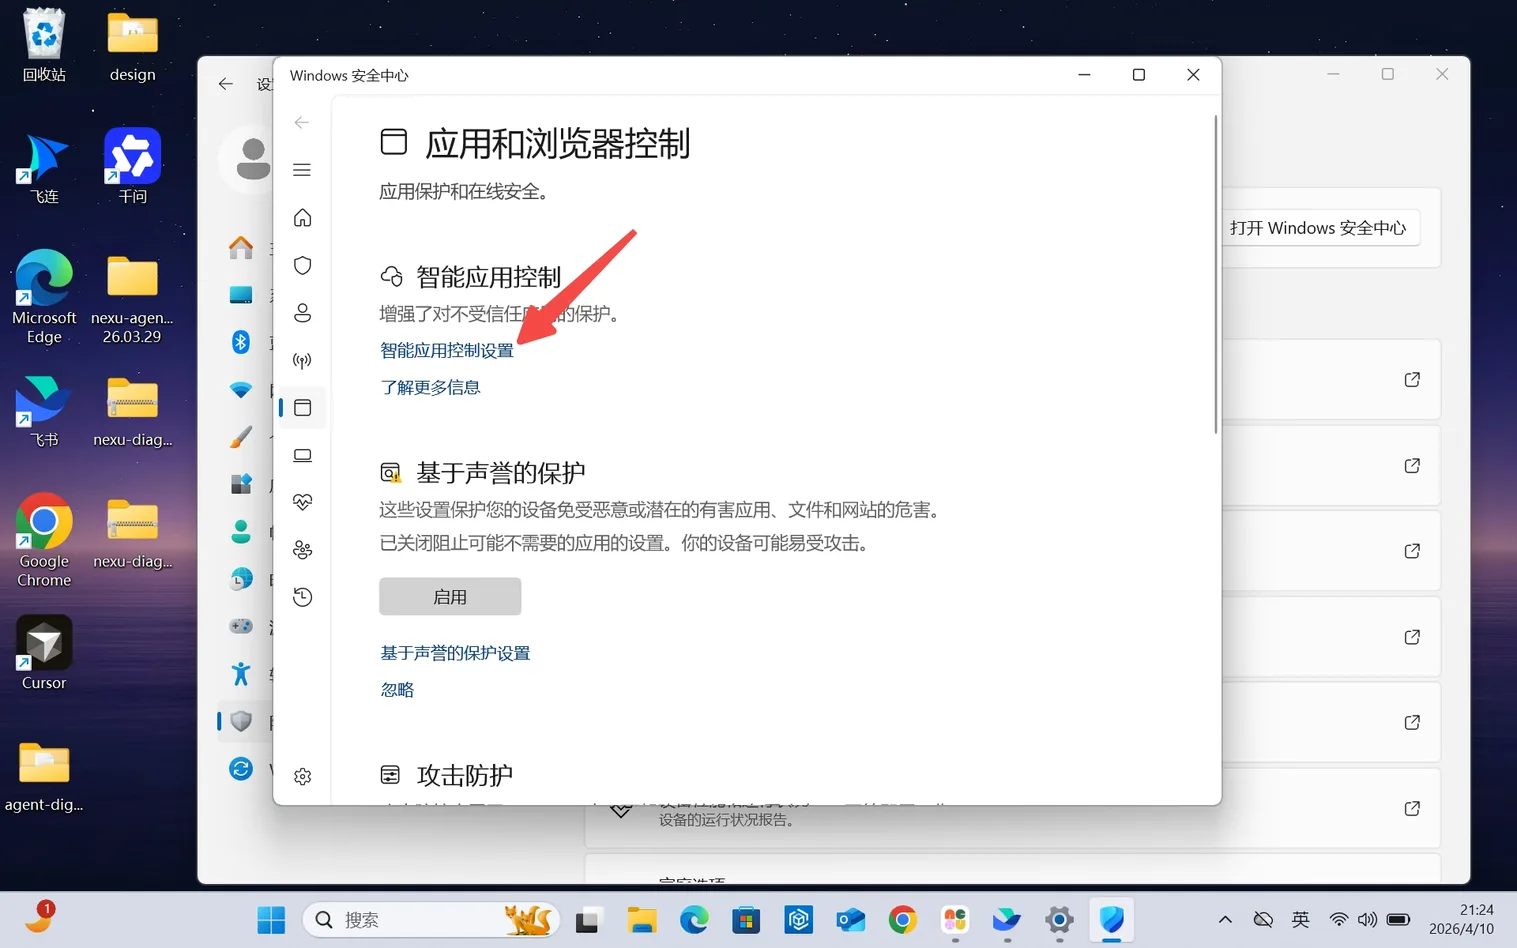Click 打开 Windows 安全中心 button
This screenshot has height=948, width=1517.
click(1320, 228)
